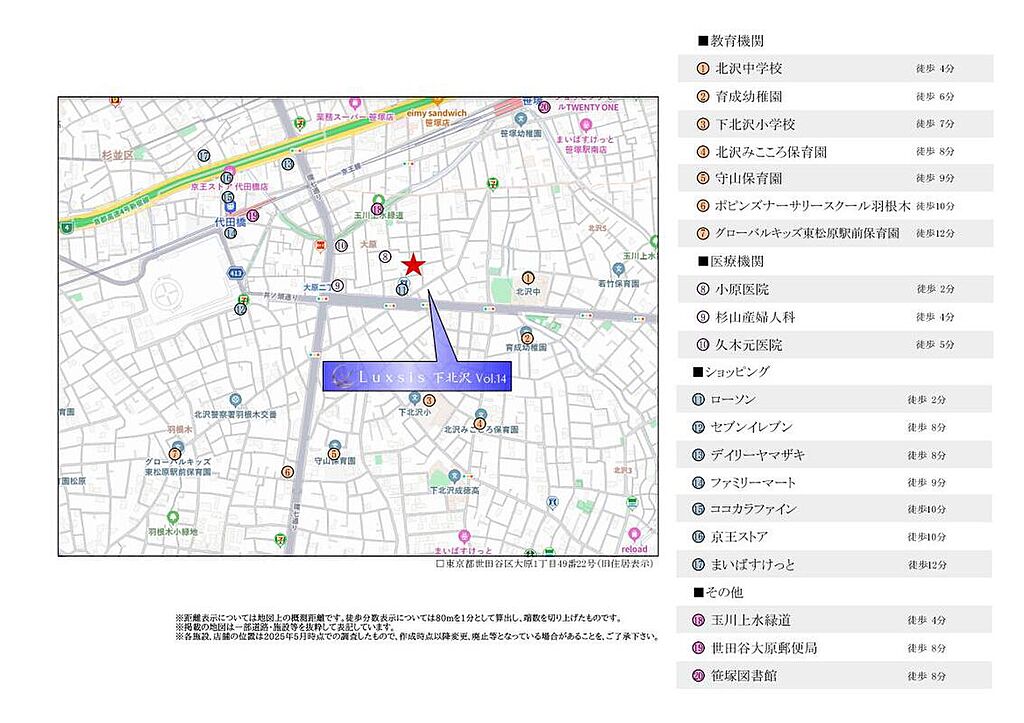
Task: Select 小原医院 entry in the legend
Action: click(x=834, y=289)
